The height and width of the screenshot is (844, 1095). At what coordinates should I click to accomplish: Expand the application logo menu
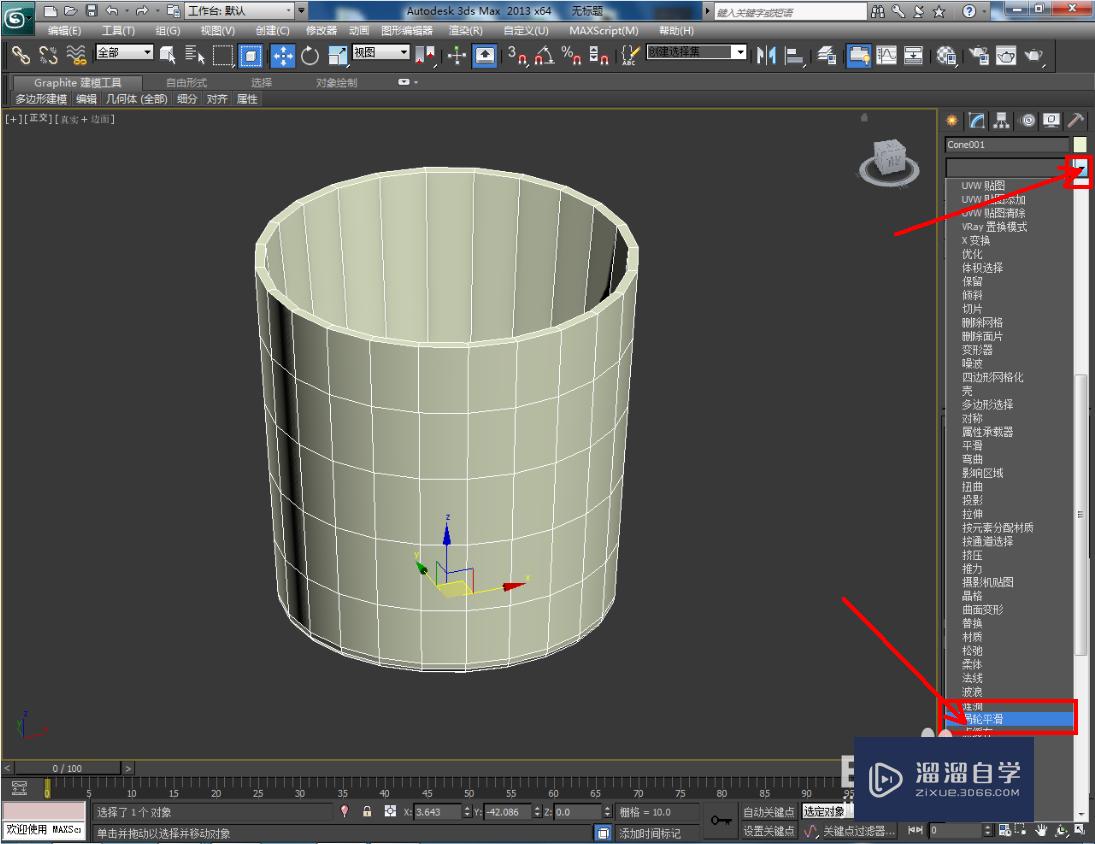16,17
